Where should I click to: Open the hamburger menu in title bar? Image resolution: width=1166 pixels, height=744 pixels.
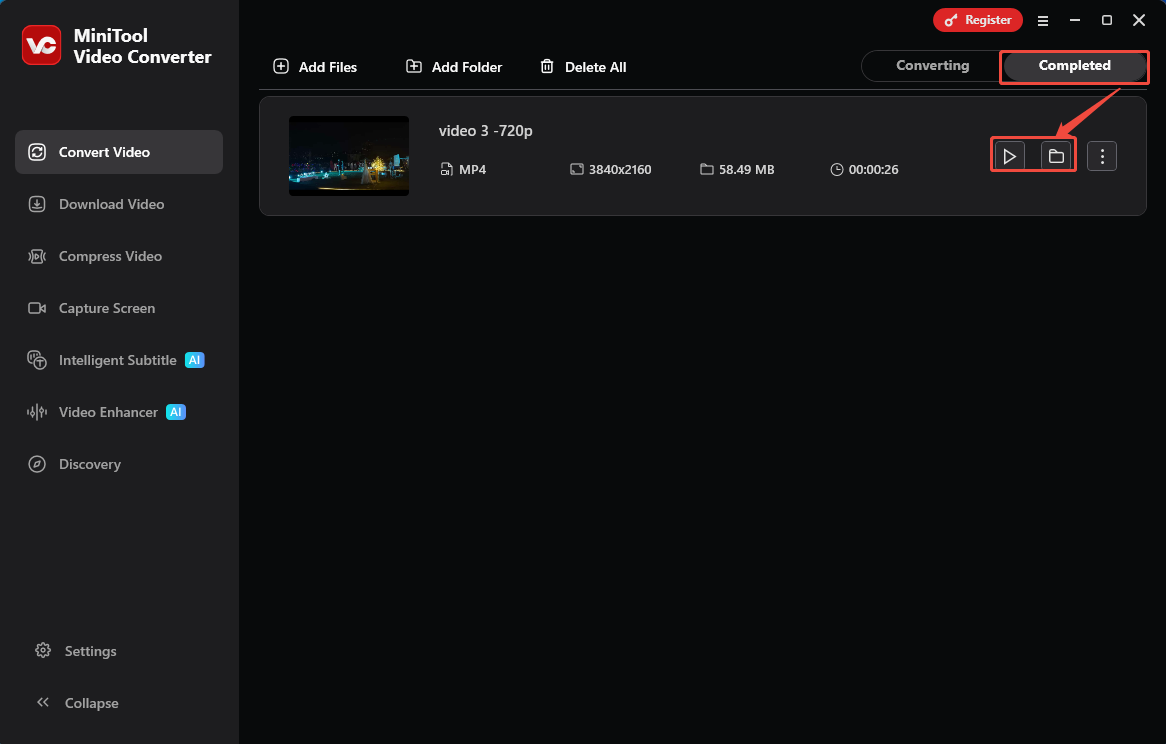coord(1043,21)
